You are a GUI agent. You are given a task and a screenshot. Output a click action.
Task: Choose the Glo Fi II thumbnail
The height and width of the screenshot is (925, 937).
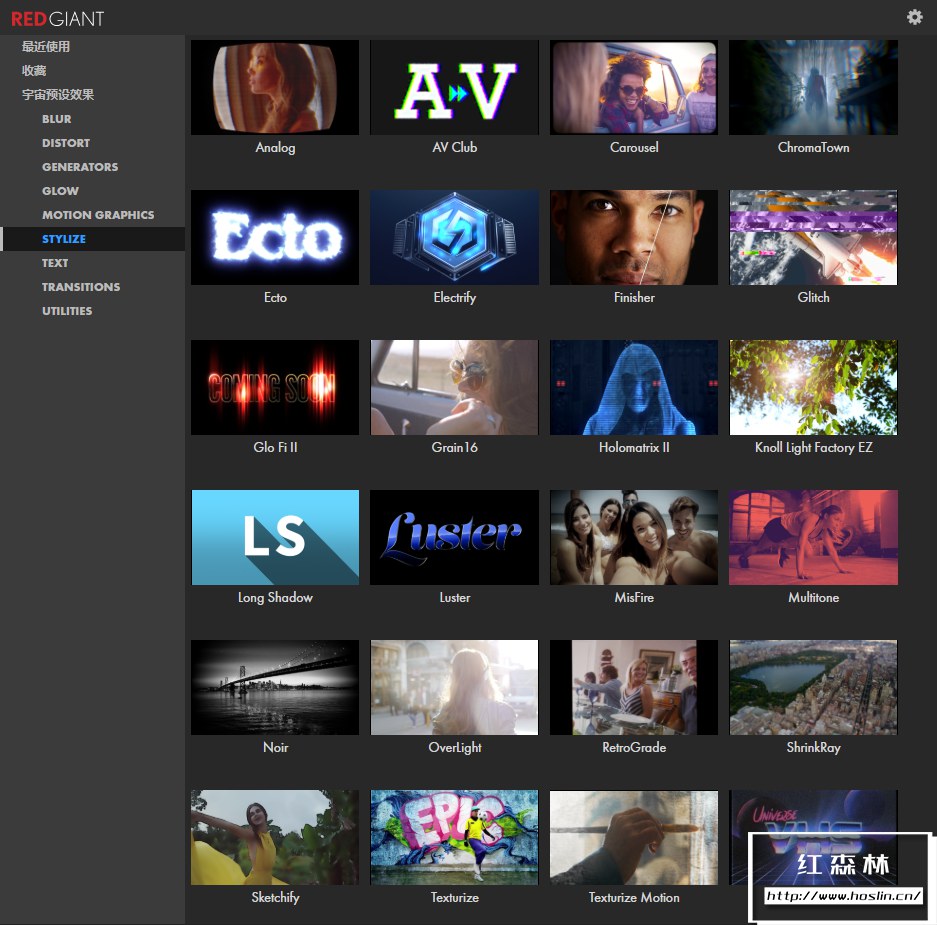pyautogui.click(x=275, y=387)
